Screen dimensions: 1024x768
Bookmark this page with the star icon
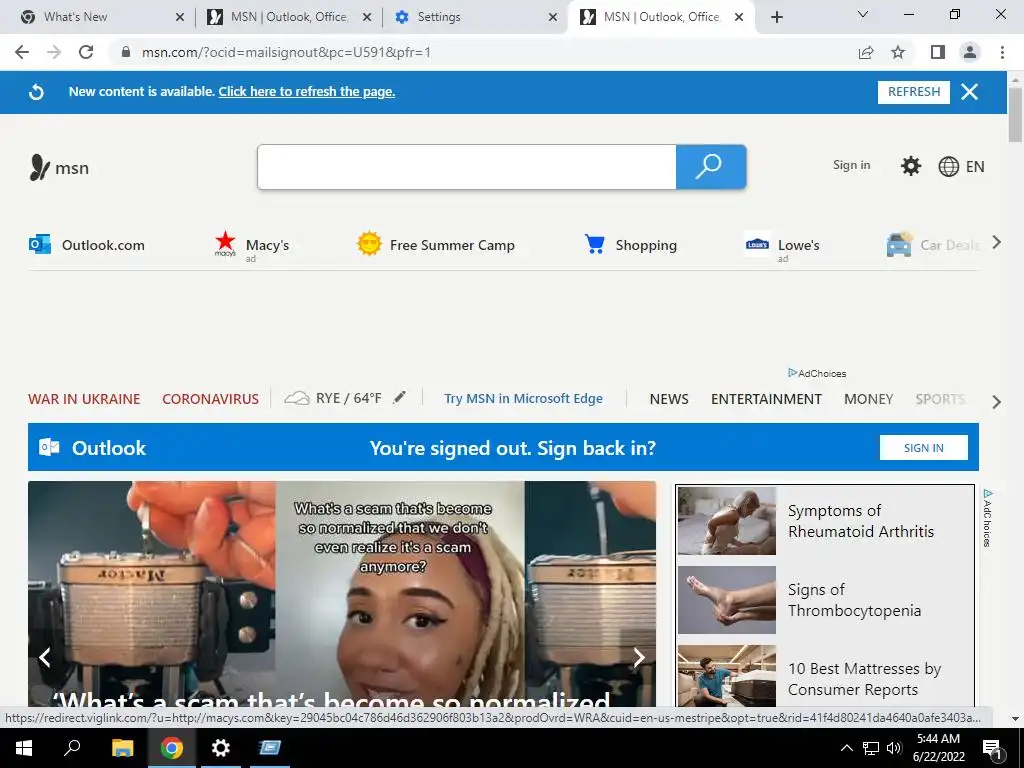pyautogui.click(x=898, y=52)
